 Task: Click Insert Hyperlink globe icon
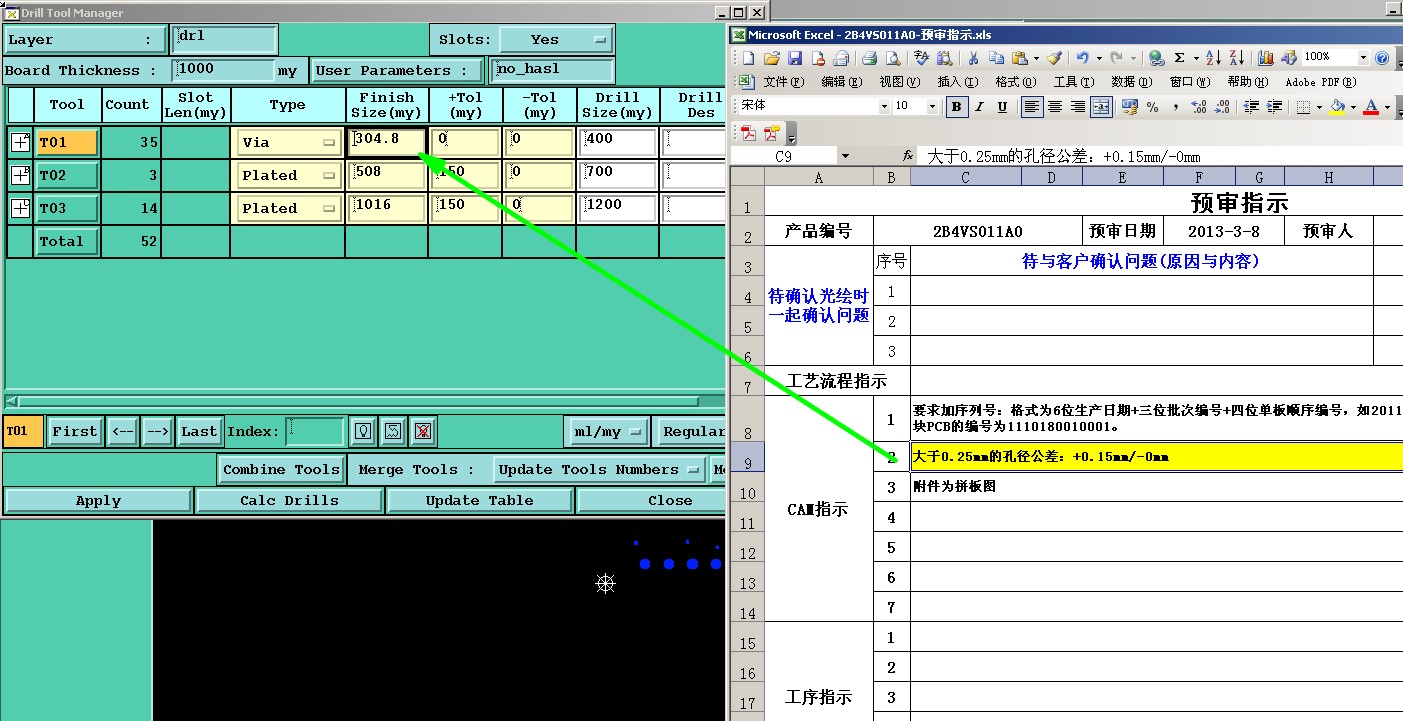point(1156,58)
